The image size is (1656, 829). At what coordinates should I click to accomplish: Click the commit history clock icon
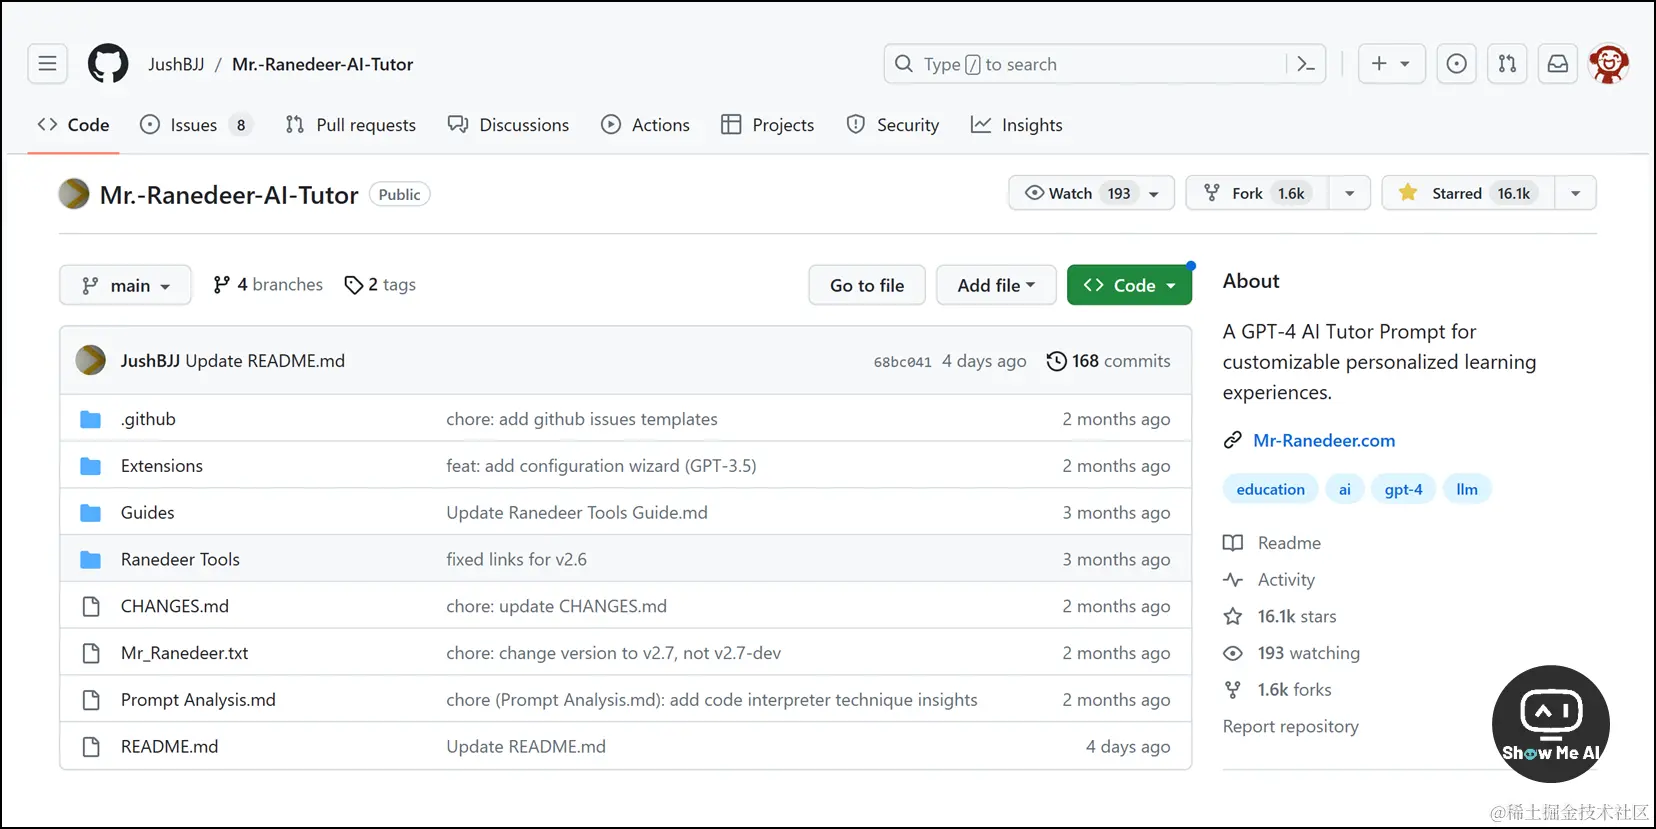tap(1056, 361)
